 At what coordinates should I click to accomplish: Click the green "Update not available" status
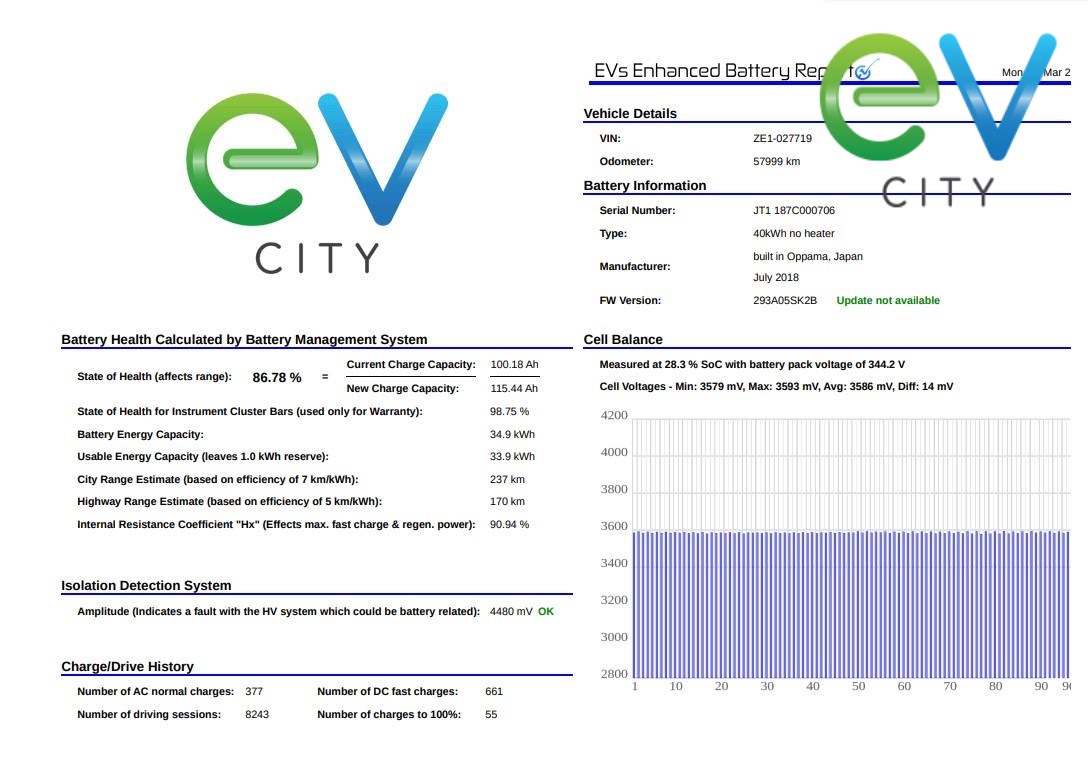click(888, 301)
